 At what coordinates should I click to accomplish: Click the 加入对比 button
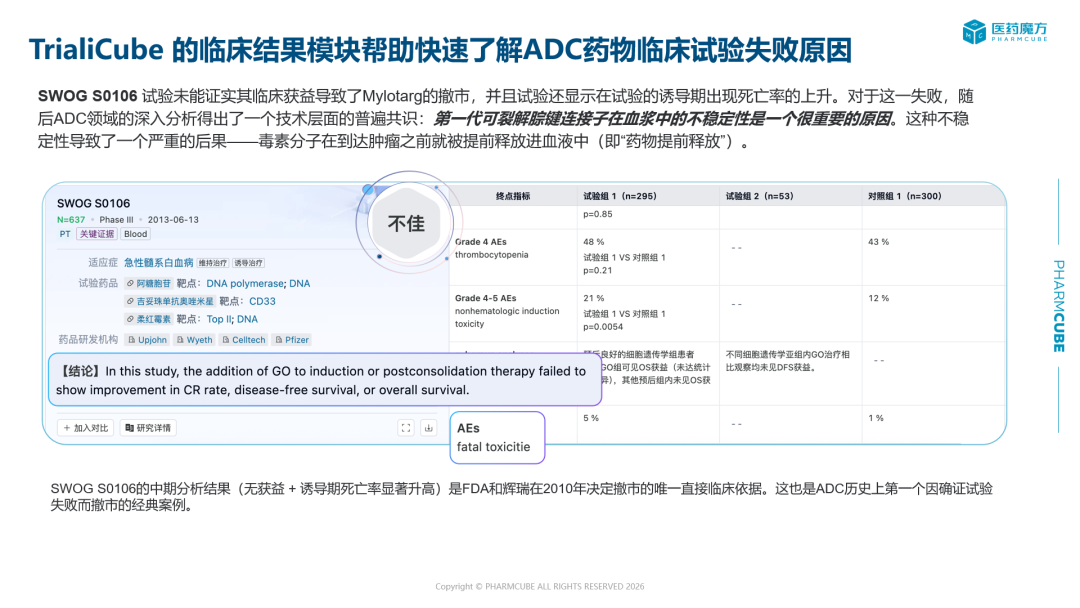click(x=86, y=428)
